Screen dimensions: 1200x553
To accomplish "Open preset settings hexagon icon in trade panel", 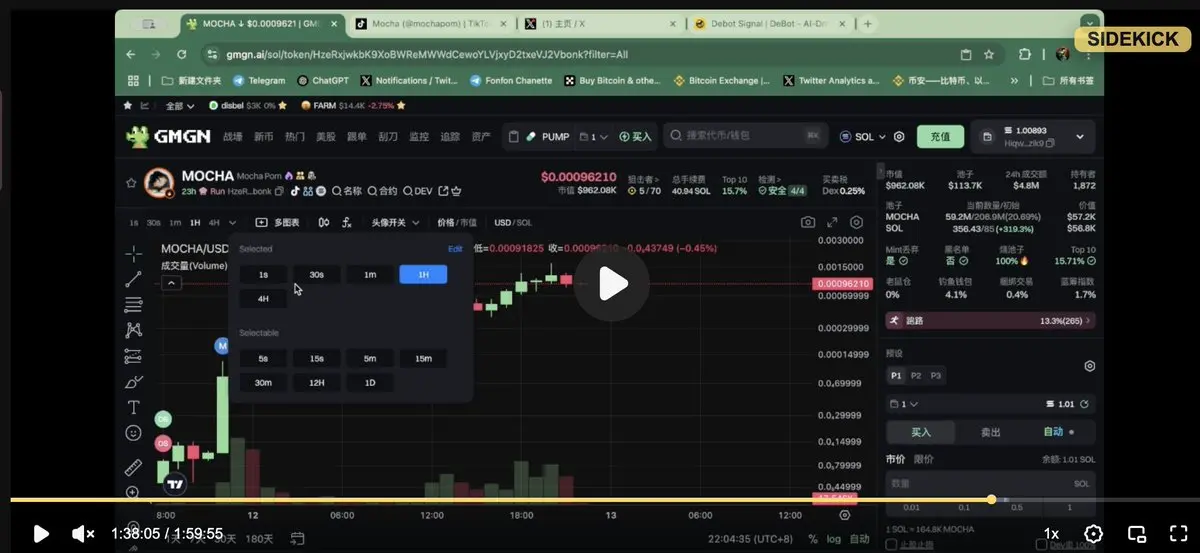I will point(1089,366).
